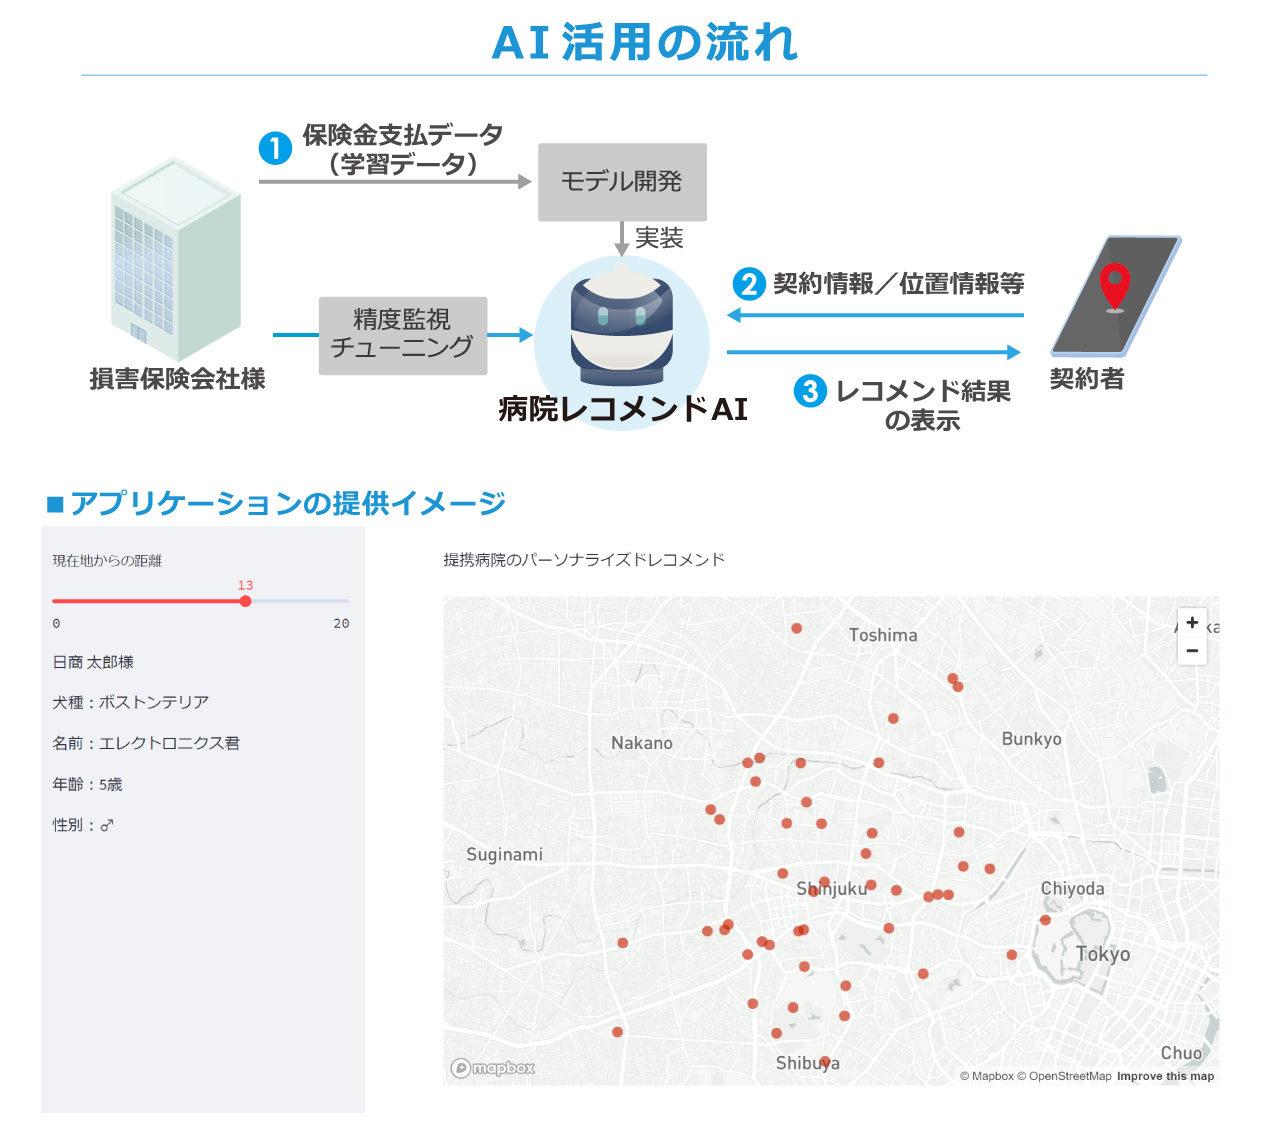1280x1132 pixels.
Task: Click the 性別：♂ text
Action: pyautogui.click(x=83, y=825)
